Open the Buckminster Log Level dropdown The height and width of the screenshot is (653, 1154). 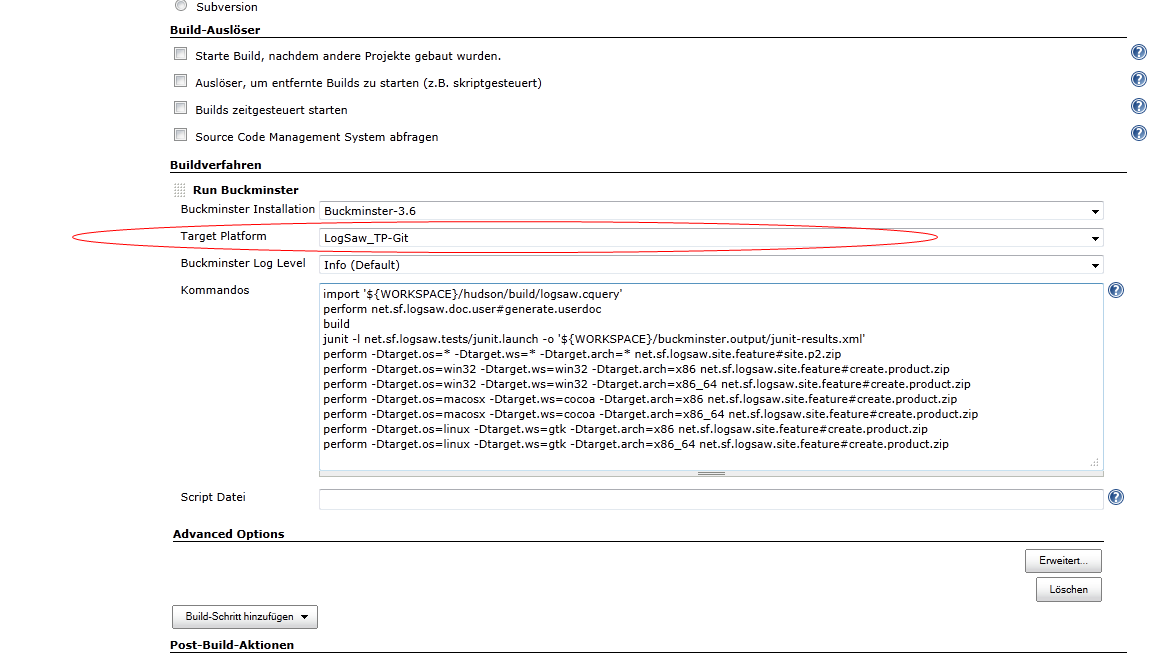click(x=711, y=265)
